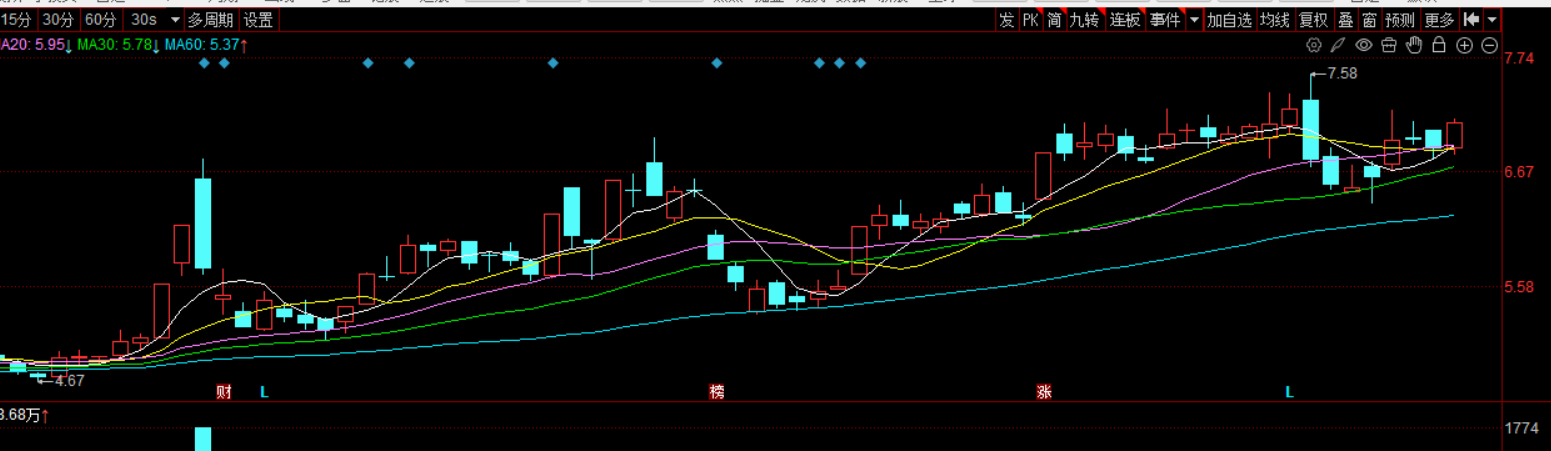Open the 更多 more menu

click(x=1440, y=19)
